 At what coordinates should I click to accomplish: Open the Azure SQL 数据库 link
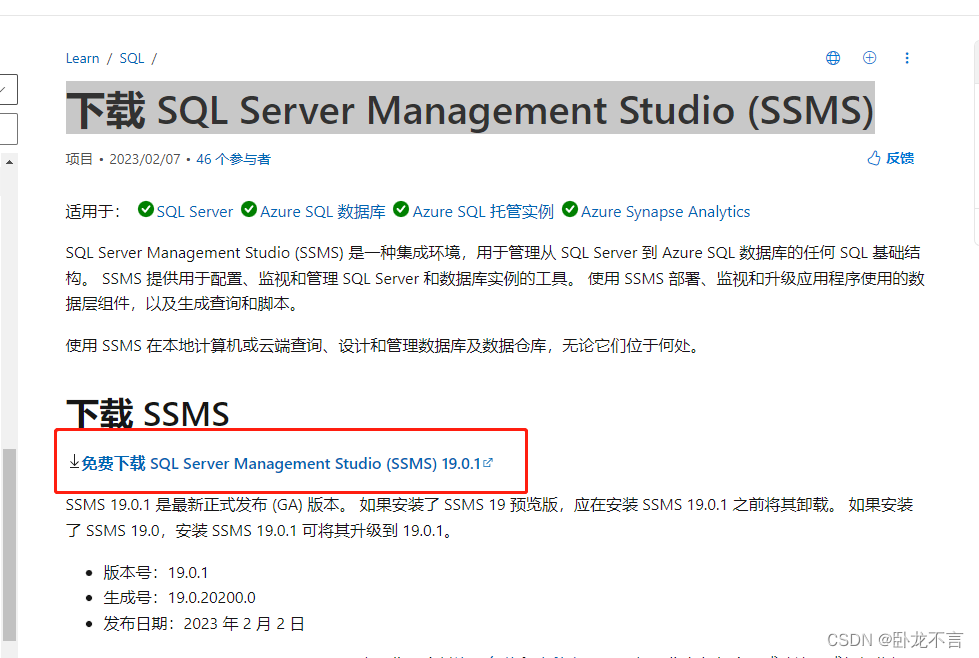pos(322,212)
